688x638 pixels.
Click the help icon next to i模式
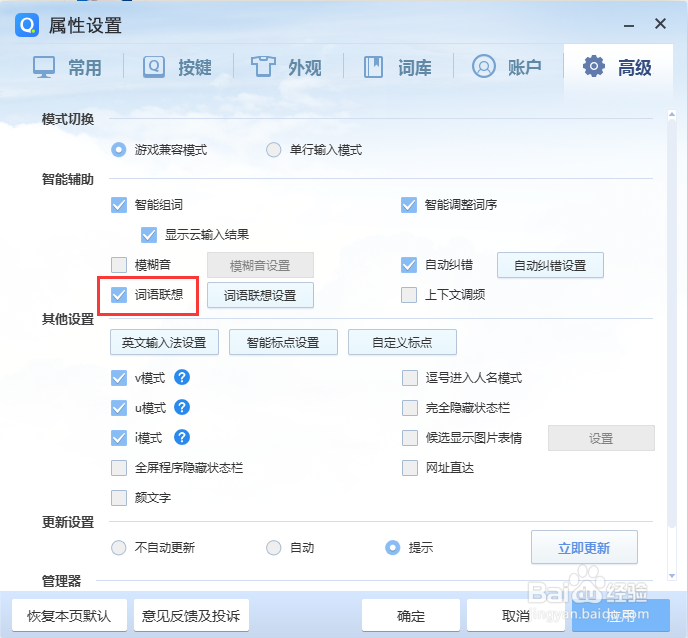(x=182, y=437)
